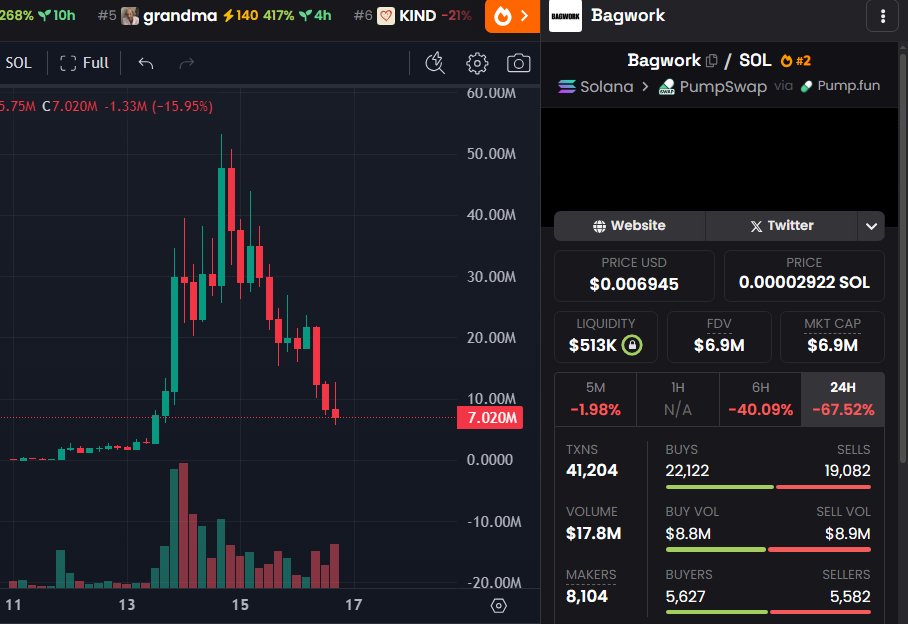Click the SOL currency toggle in chart toolbar
Viewport: 908px width, 624px height.
coord(18,63)
